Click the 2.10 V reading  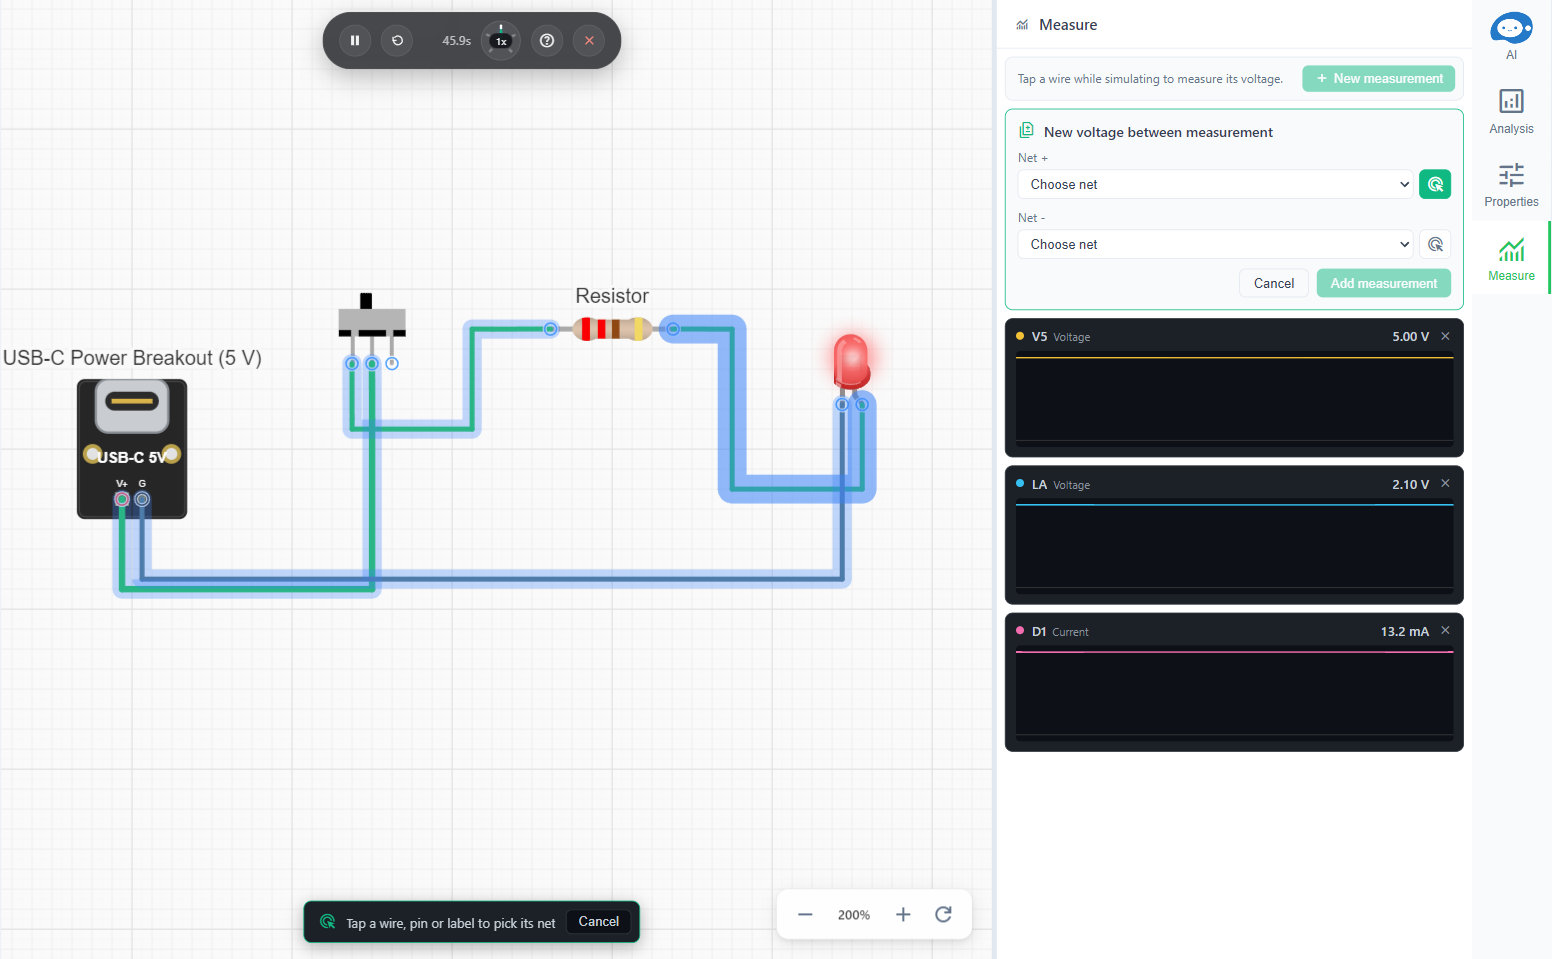click(1411, 485)
